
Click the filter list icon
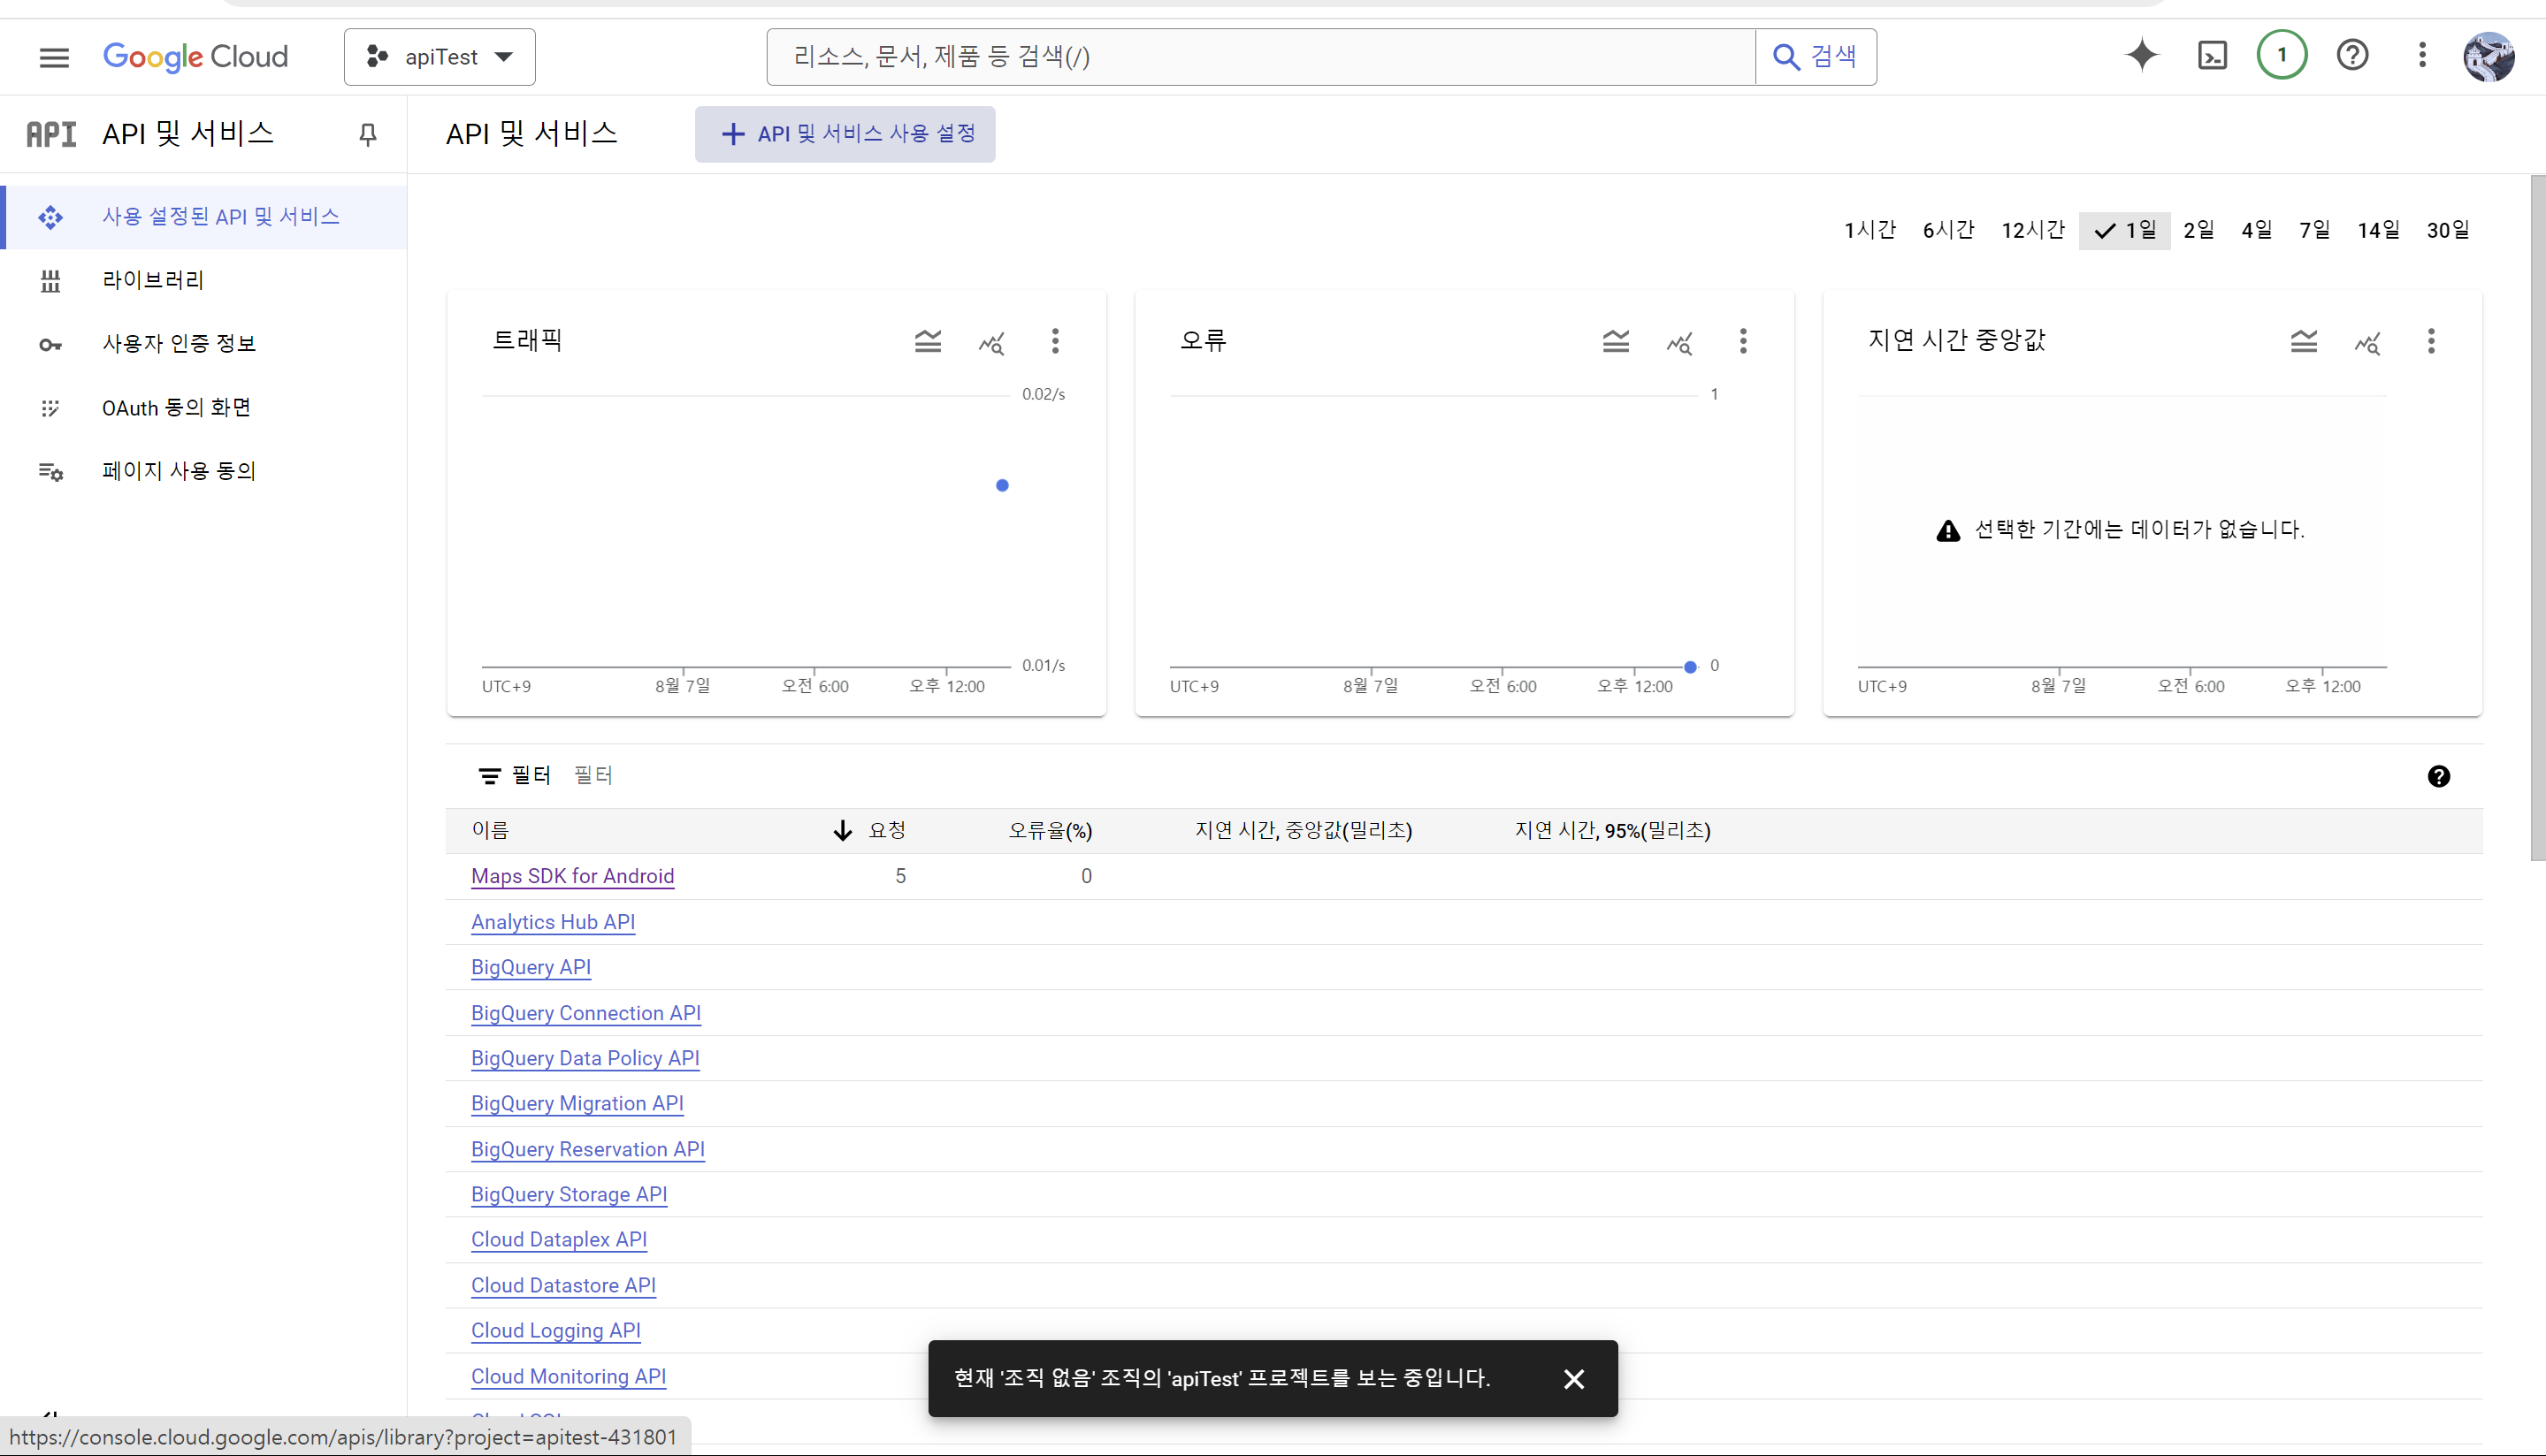[x=489, y=776]
